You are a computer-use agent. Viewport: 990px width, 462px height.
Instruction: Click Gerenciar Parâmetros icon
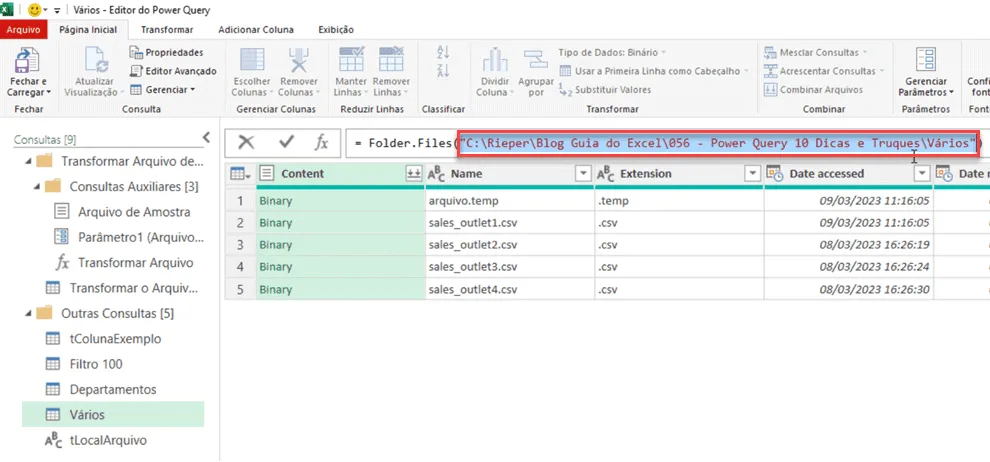click(x=925, y=61)
